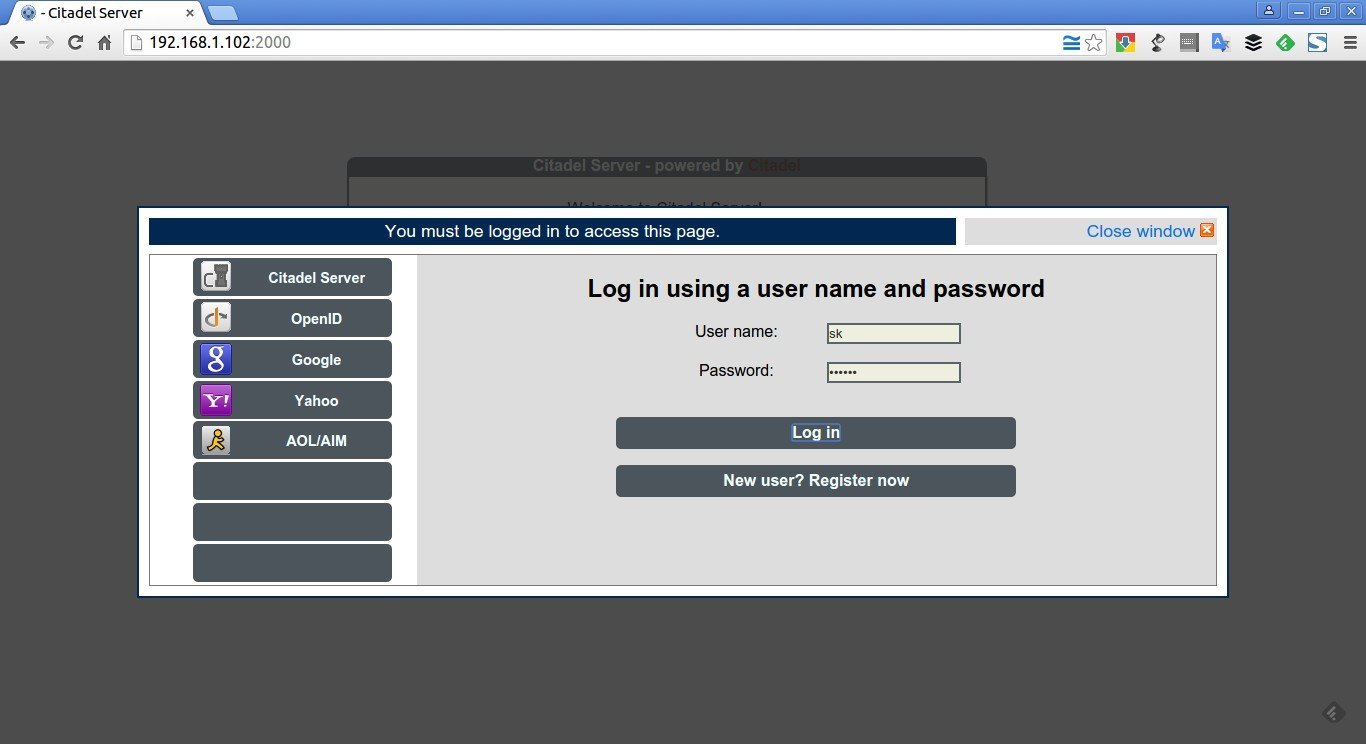Choose AOL/AIM login method
Screen dimensions: 1366x744
pyautogui.click(x=292, y=440)
